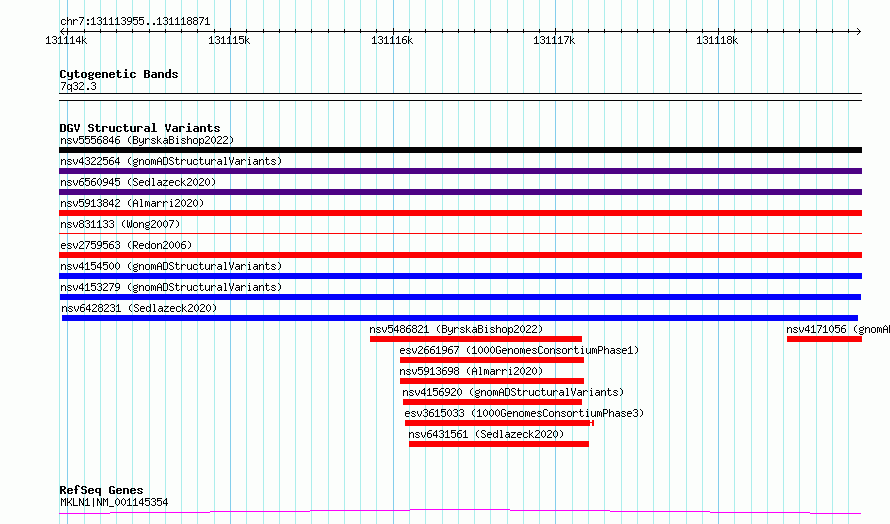Open nsv5486821 (ByrskaBishop2022) label

(456, 329)
